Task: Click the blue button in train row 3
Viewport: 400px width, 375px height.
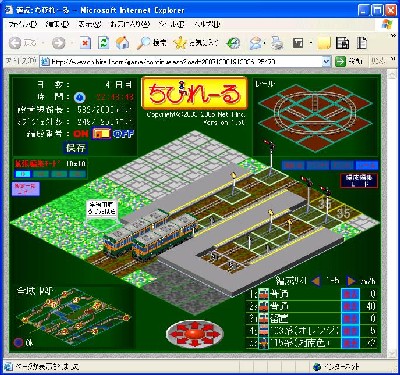Action: point(350,318)
